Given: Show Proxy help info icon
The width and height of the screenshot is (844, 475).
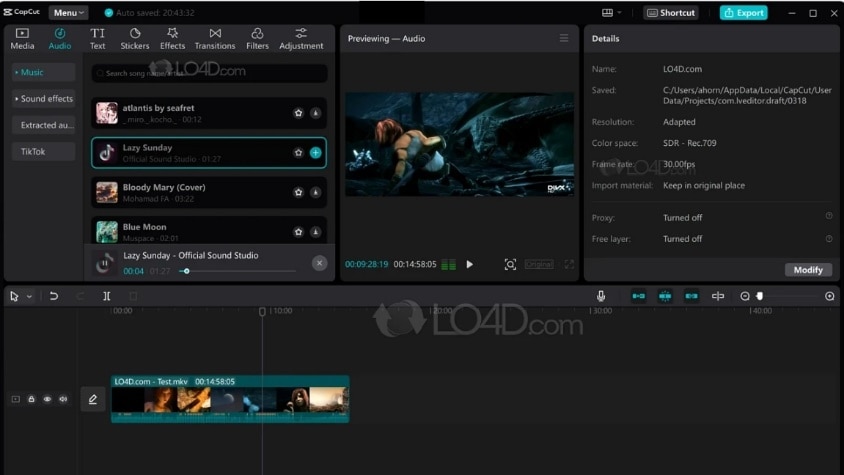Looking at the screenshot, I should (829, 216).
